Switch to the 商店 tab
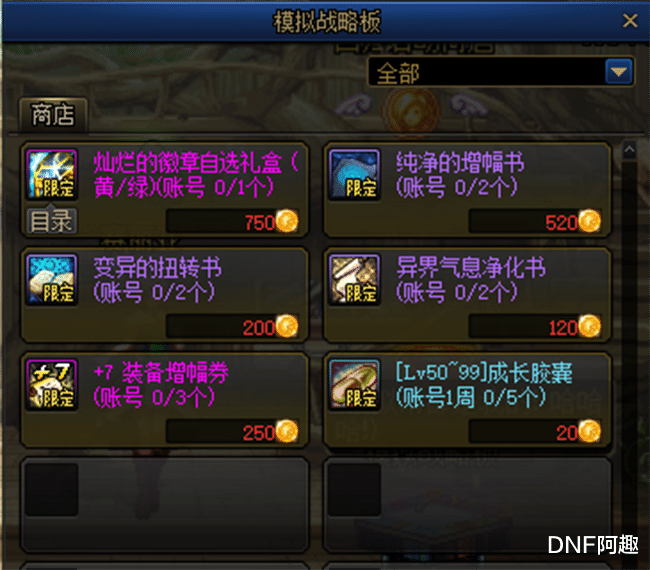The image size is (650, 570). (53, 115)
